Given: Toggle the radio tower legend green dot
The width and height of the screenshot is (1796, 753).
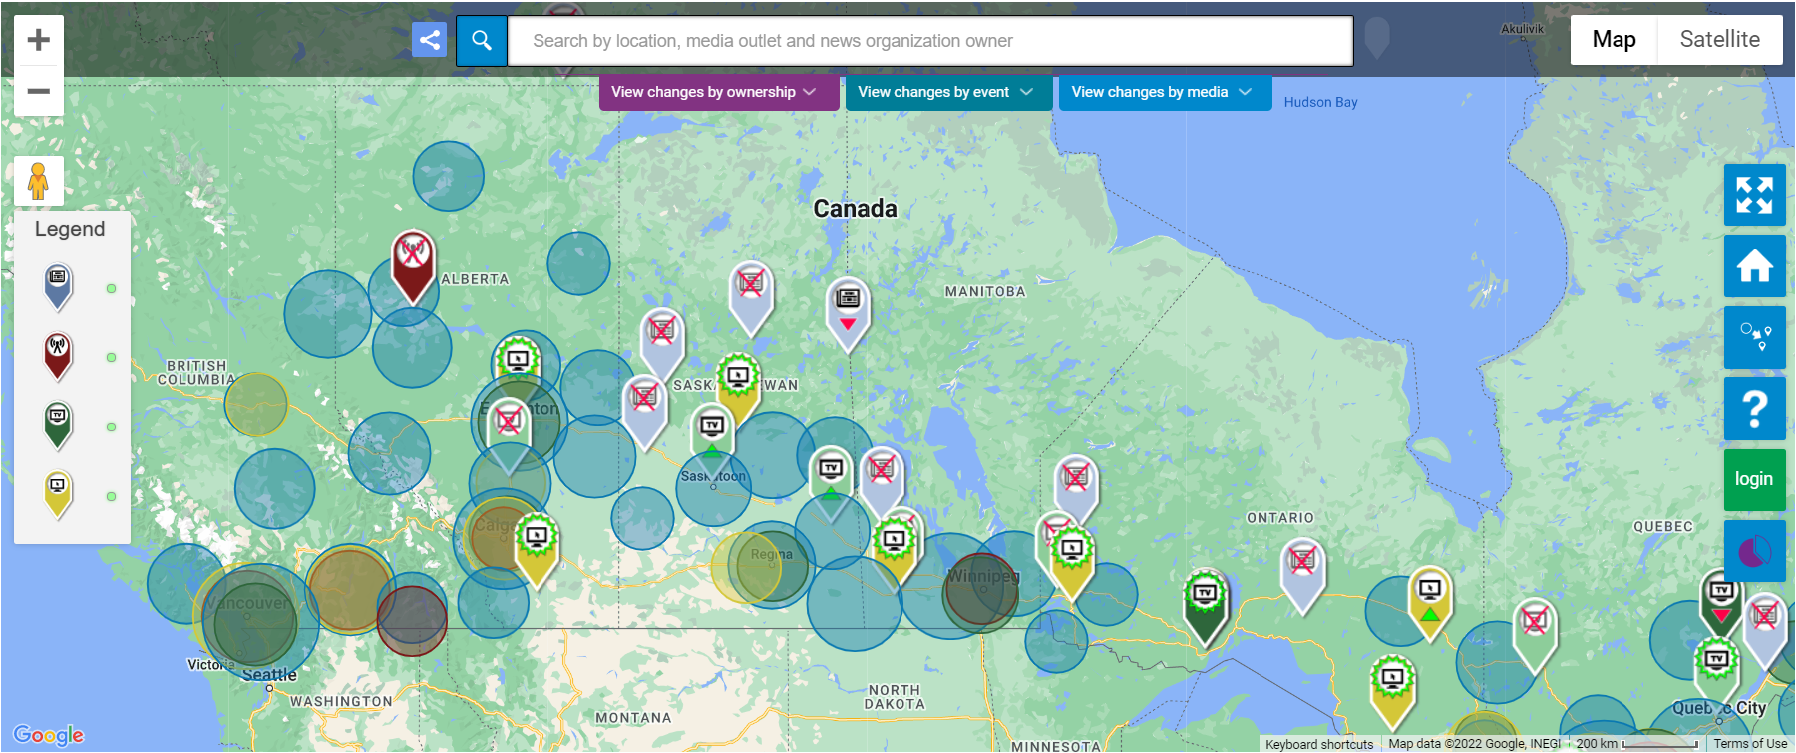Looking at the screenshot, I should point(111,358).
